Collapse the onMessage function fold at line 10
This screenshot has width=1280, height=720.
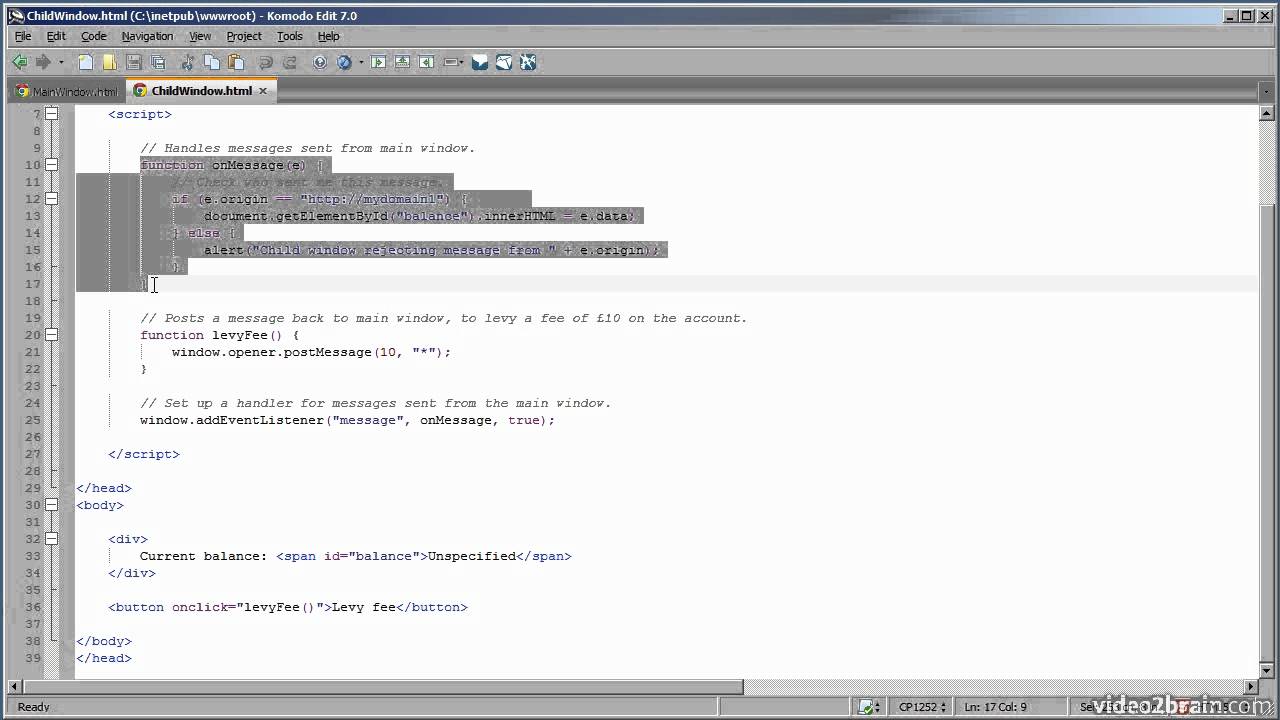[51, 165]
